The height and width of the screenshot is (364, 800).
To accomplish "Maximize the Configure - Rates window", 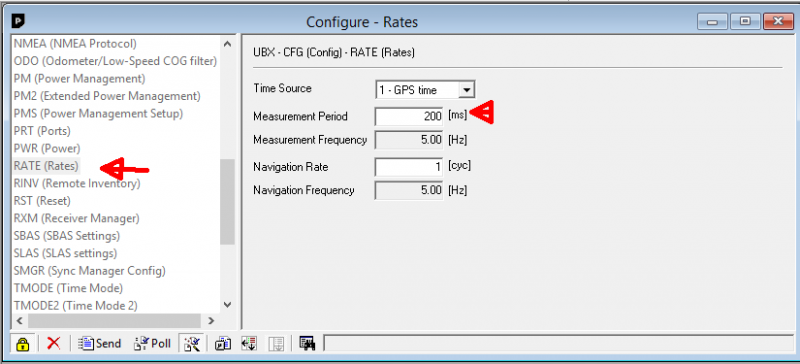I will (745, 21).
